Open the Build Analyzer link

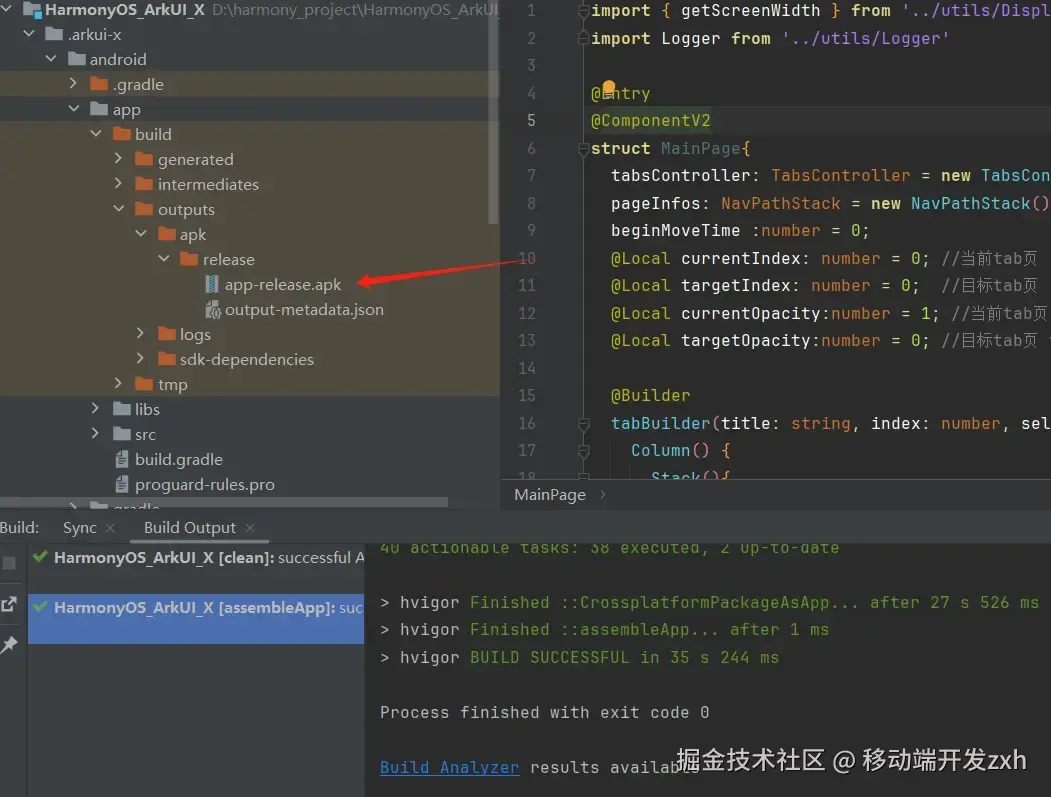coord(449,768)
